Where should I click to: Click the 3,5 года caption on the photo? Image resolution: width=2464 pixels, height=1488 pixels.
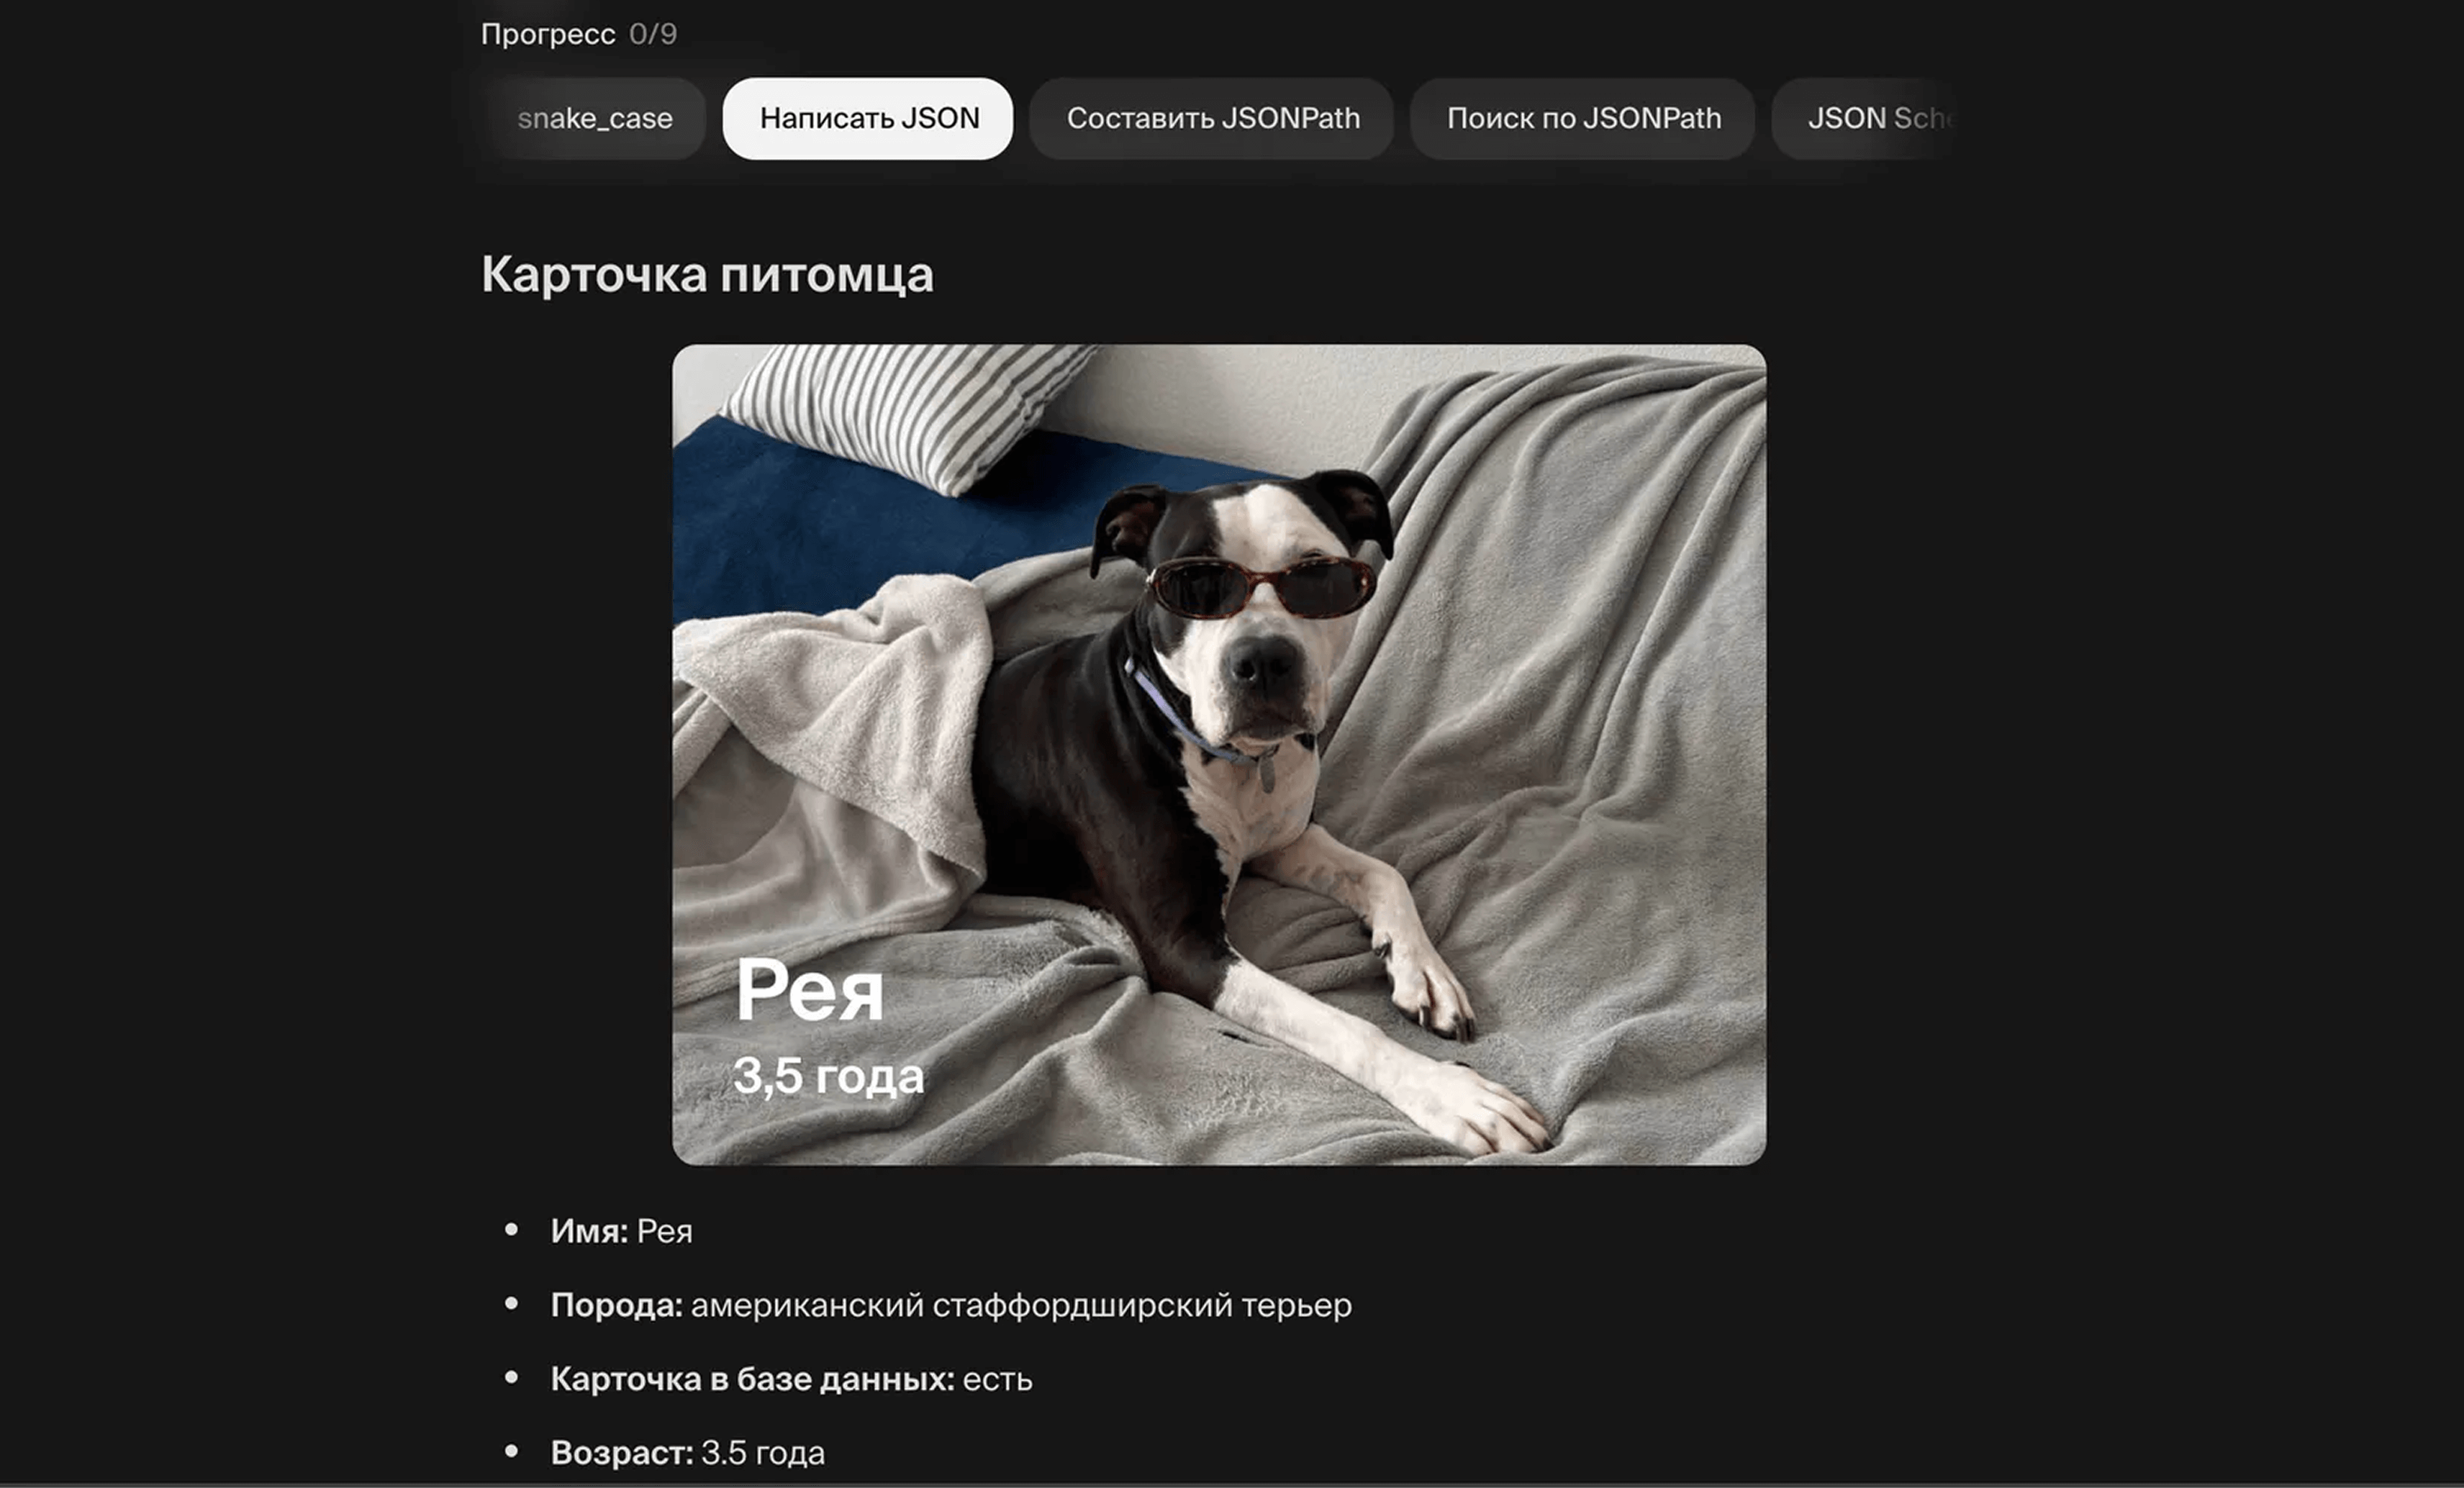[828, 1076]
